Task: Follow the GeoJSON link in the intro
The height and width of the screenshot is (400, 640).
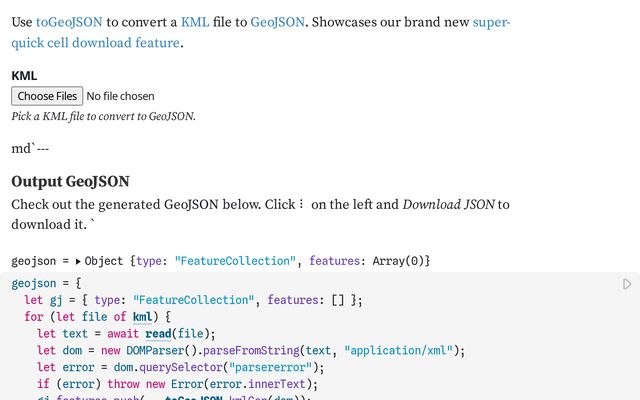Action: [x=278, y=22]
